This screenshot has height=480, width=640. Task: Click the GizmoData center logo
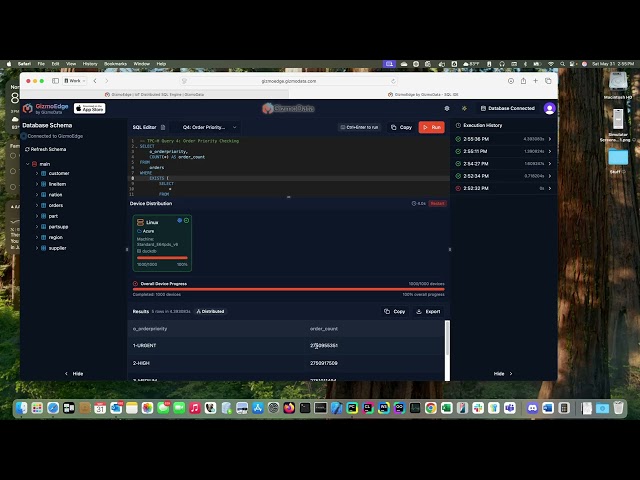288,108
